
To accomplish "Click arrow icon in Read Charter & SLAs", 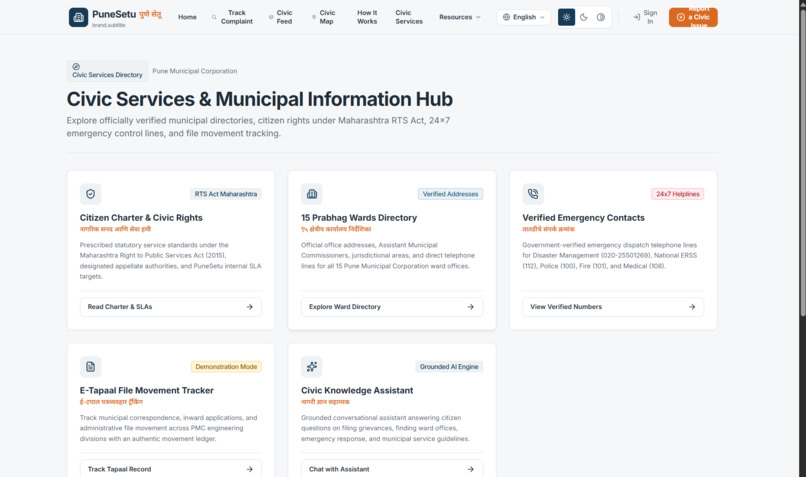I will [249, 307].
